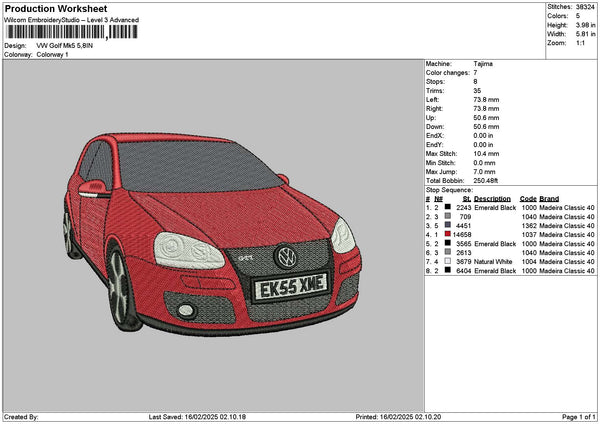Click the 'Brand' column header
This screenshot has width=600, height=424.
point(549,199)
